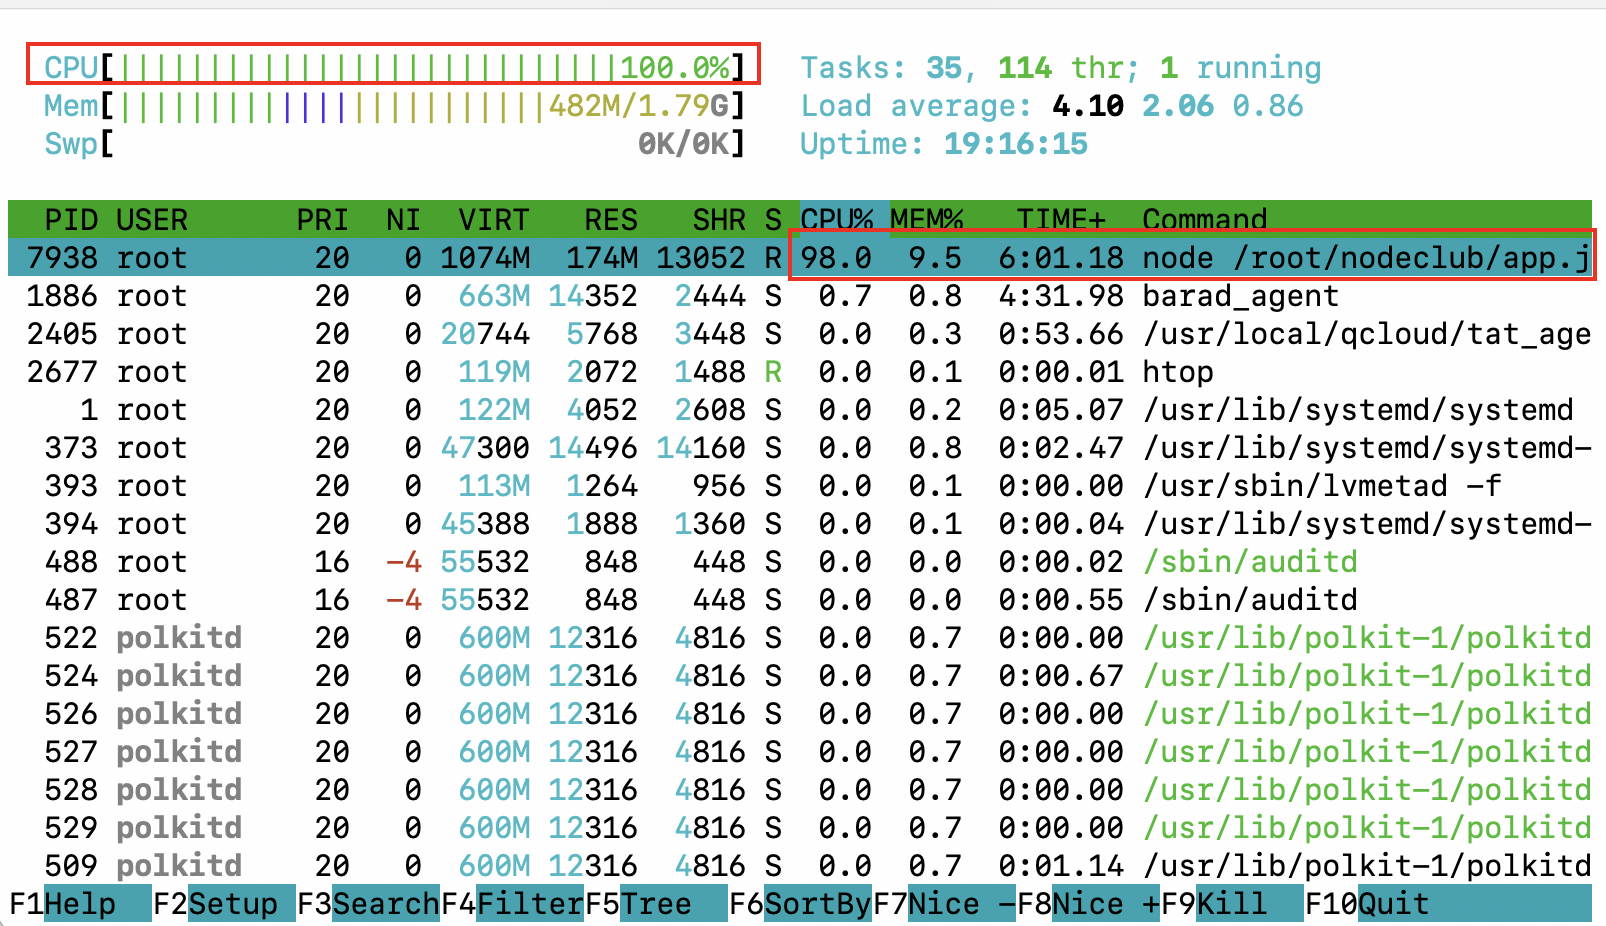Screen dimensions: 1606x926
Task: Click the load average value "0.86"
Action: click(1268, 105)
